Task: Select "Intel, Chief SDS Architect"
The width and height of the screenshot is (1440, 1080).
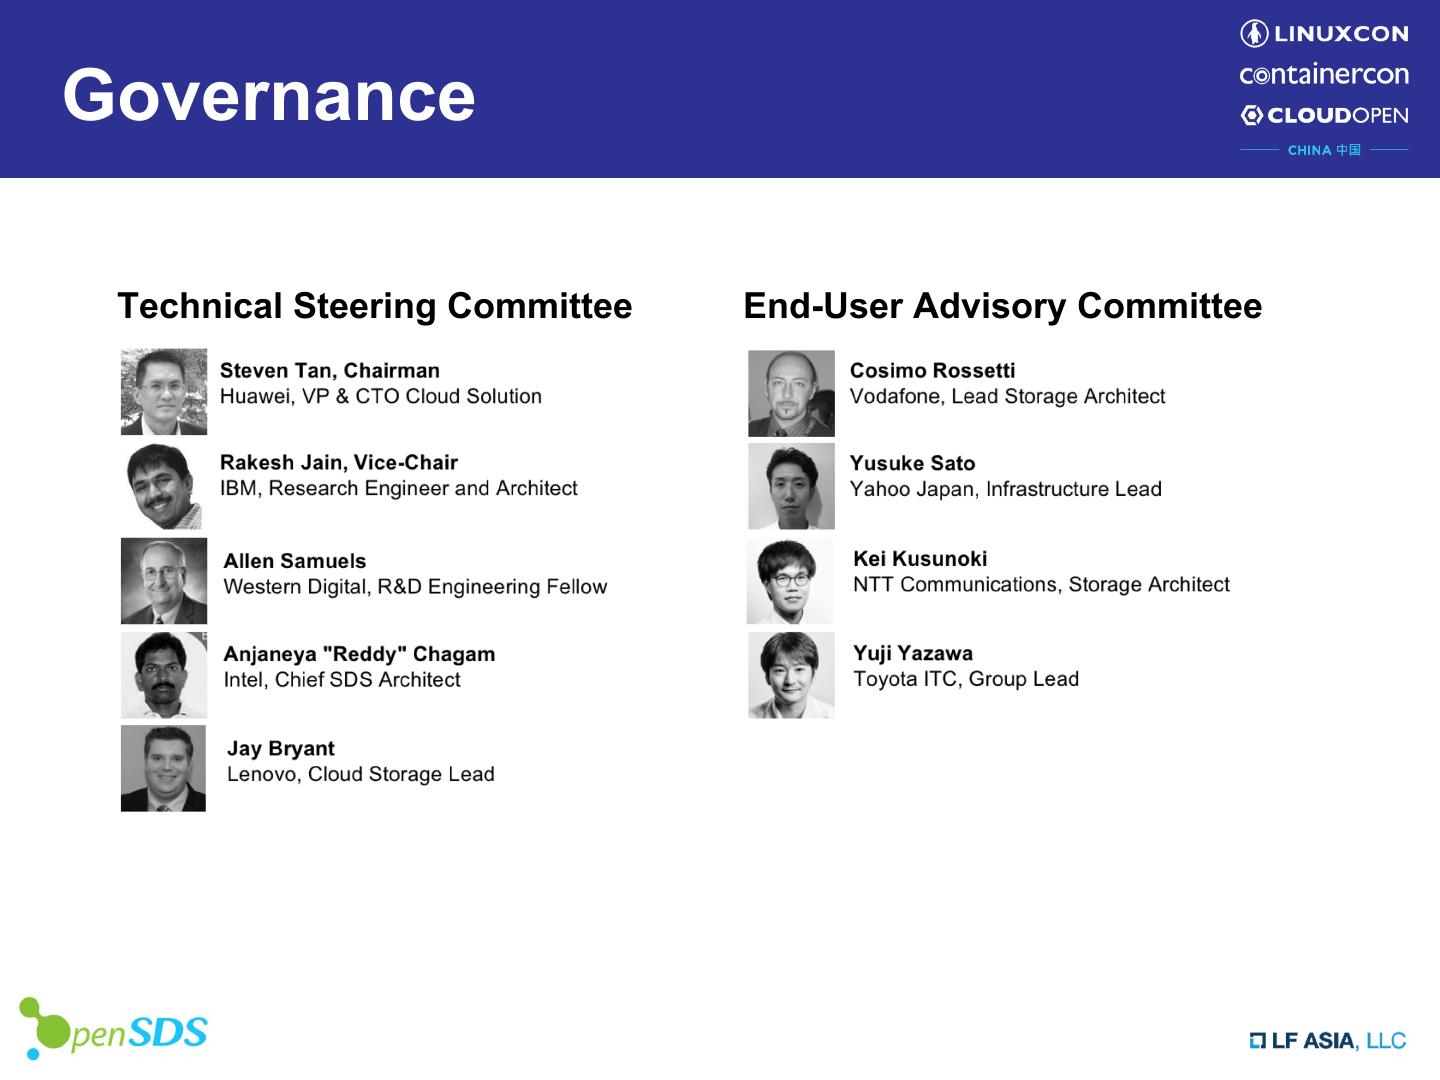Action: (x=342, y=680)
